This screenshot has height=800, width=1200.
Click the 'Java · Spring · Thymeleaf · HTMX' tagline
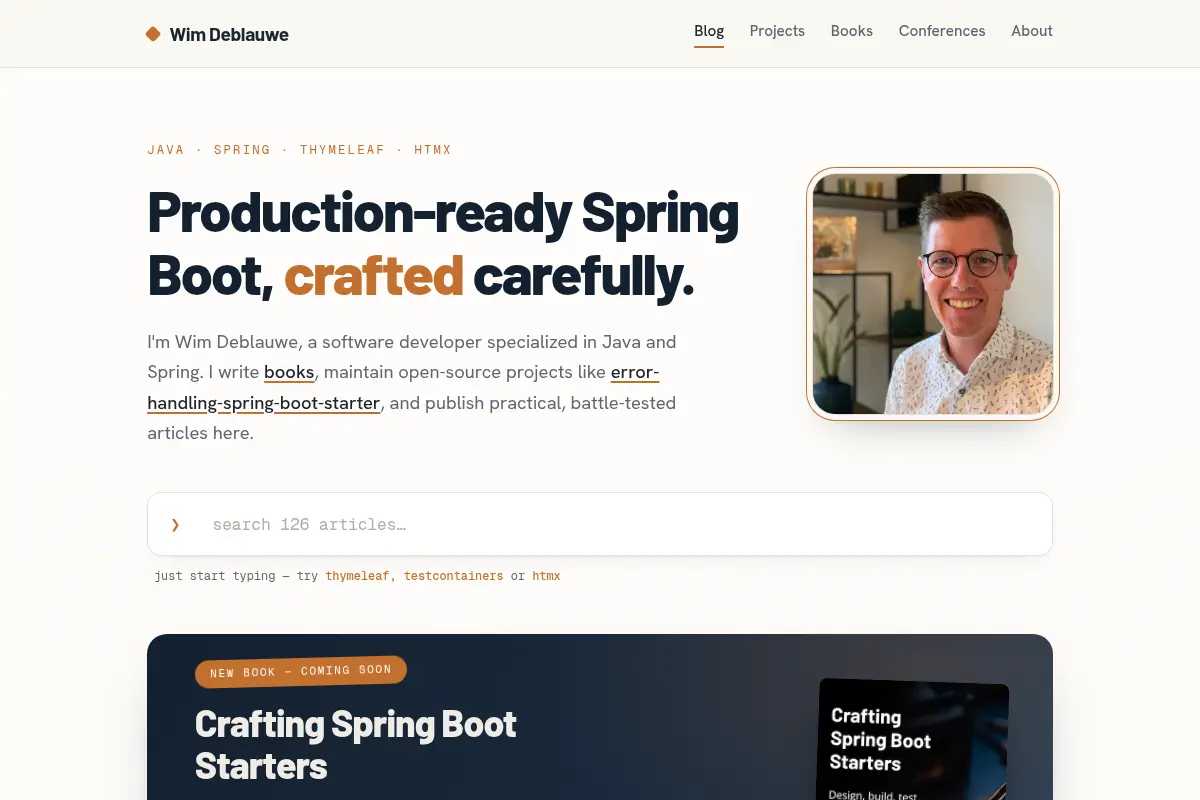pyautogui.click(x=299, y=150)
